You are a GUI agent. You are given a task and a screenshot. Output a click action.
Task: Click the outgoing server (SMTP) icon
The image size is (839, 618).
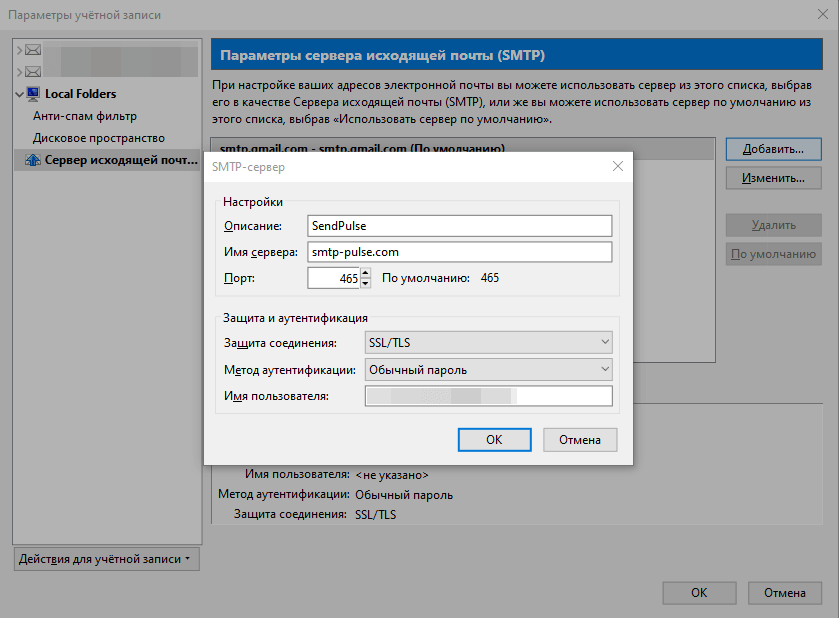pos(33,160)
